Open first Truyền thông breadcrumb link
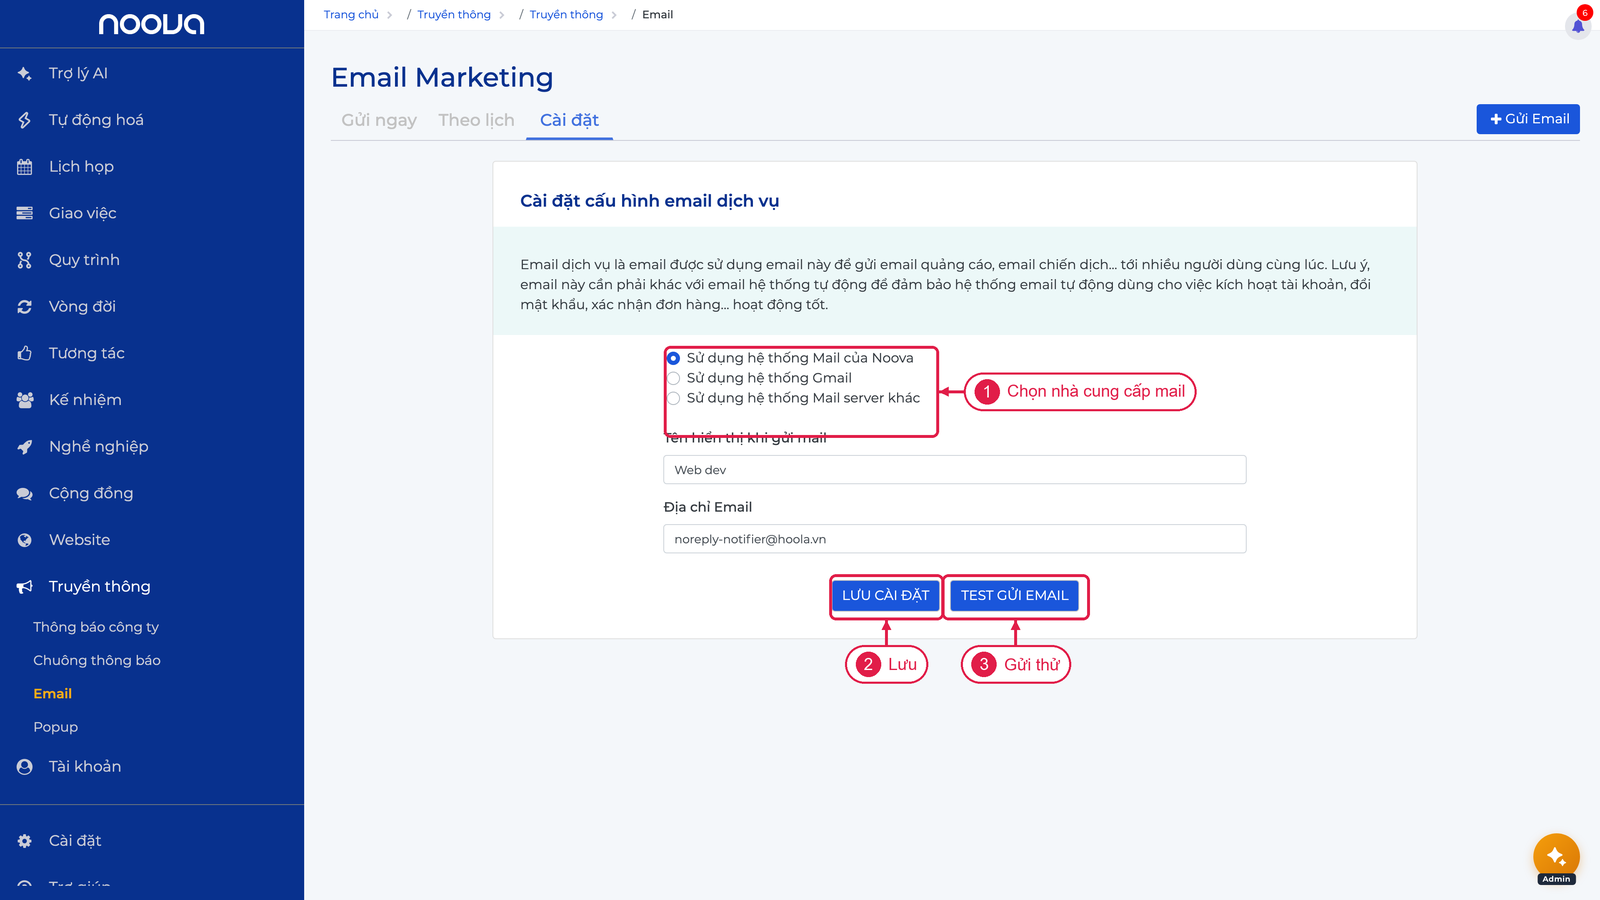 tap(454, 15)
